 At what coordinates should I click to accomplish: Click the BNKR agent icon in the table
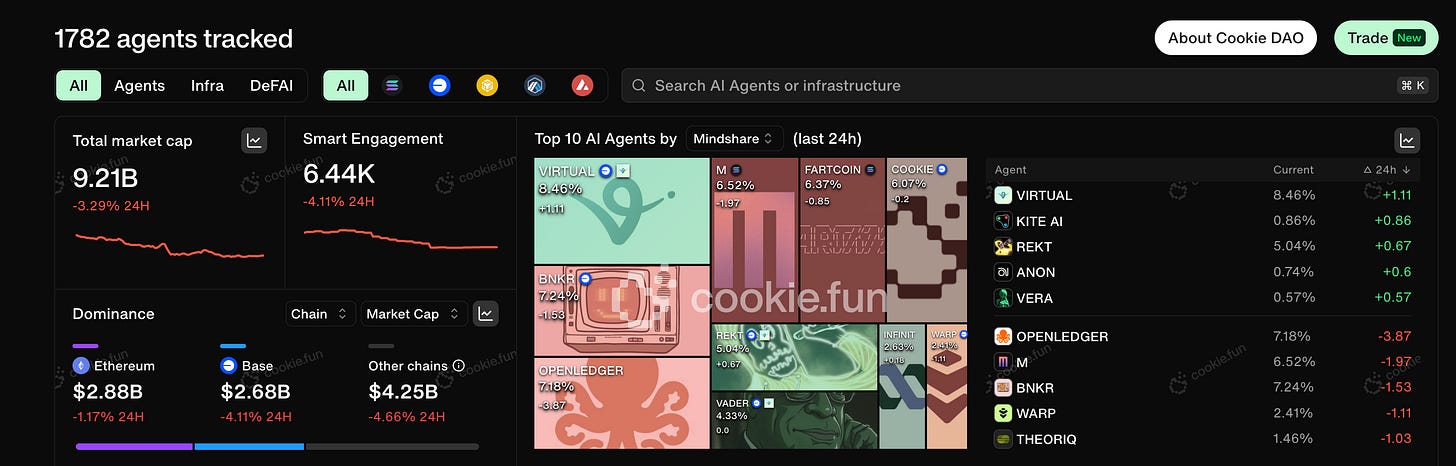click(1003, 388)
